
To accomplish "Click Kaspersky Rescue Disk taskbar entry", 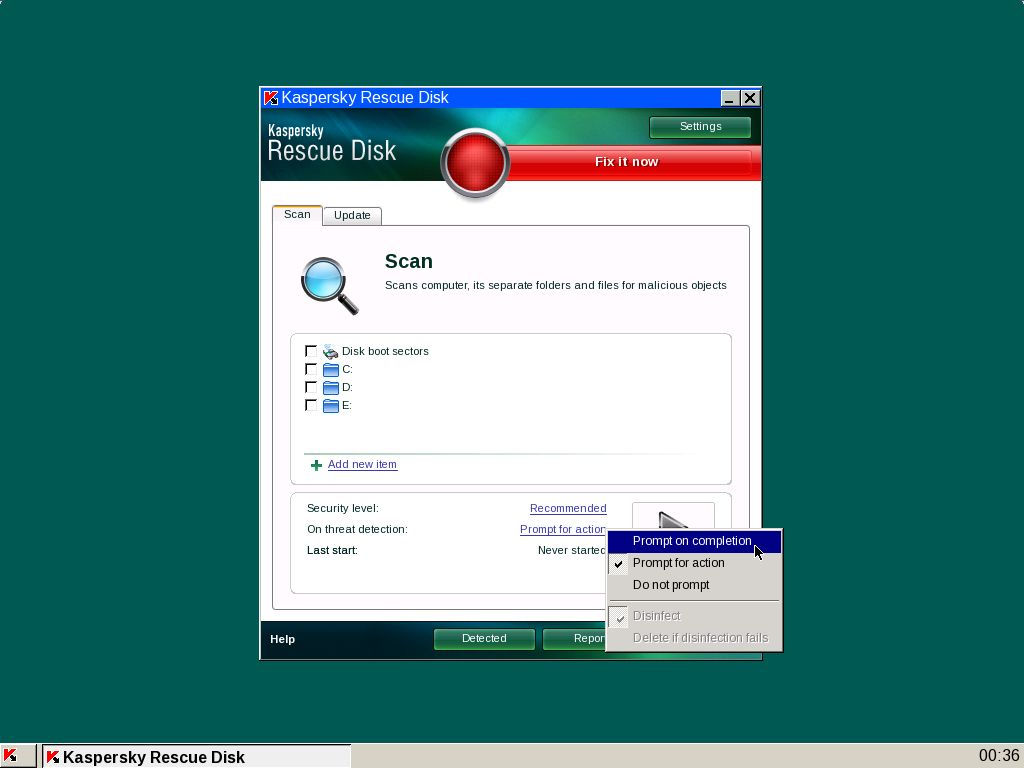I will pos(197,756).
